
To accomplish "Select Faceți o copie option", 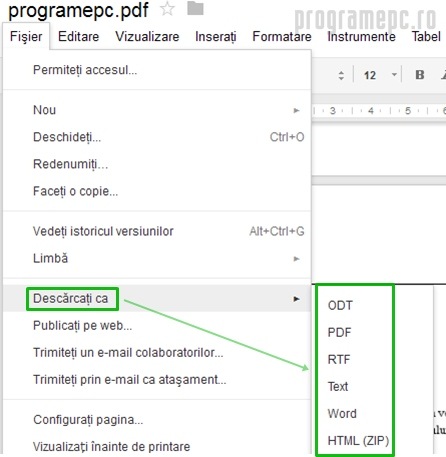I will click(157, 191).
